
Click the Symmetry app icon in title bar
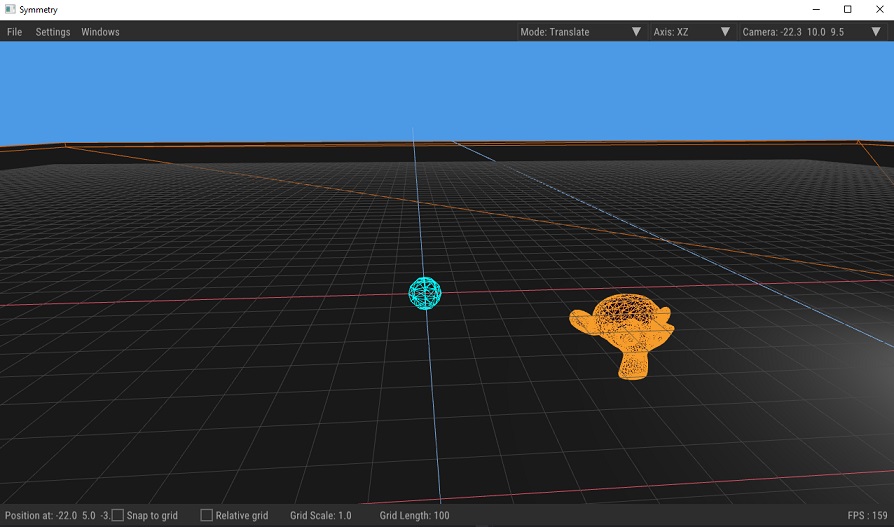point(10,9)
